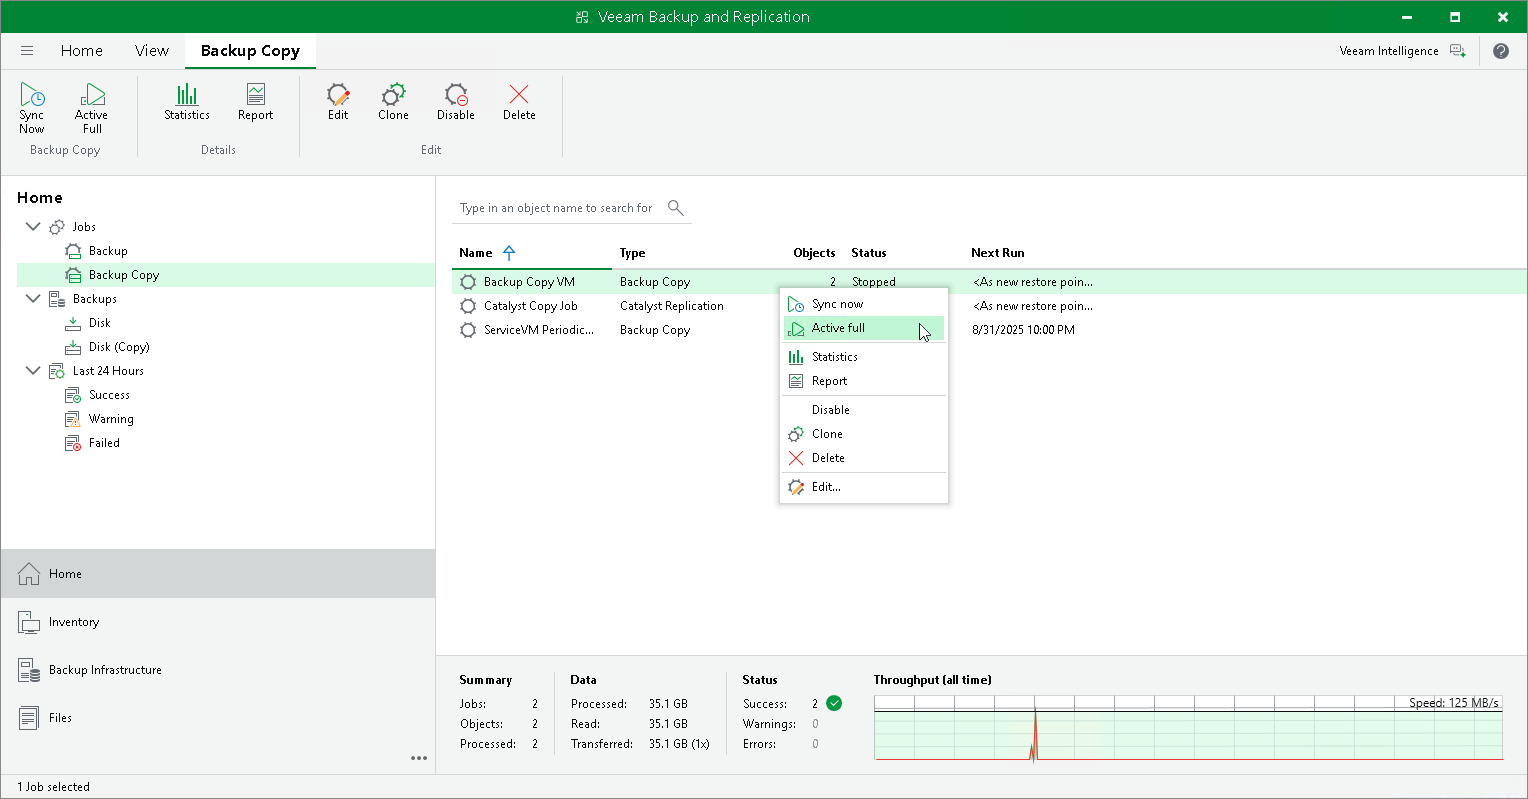Collapse the Backups tree node
This screenshot has width=1528, height=799.
click(33, 299)
